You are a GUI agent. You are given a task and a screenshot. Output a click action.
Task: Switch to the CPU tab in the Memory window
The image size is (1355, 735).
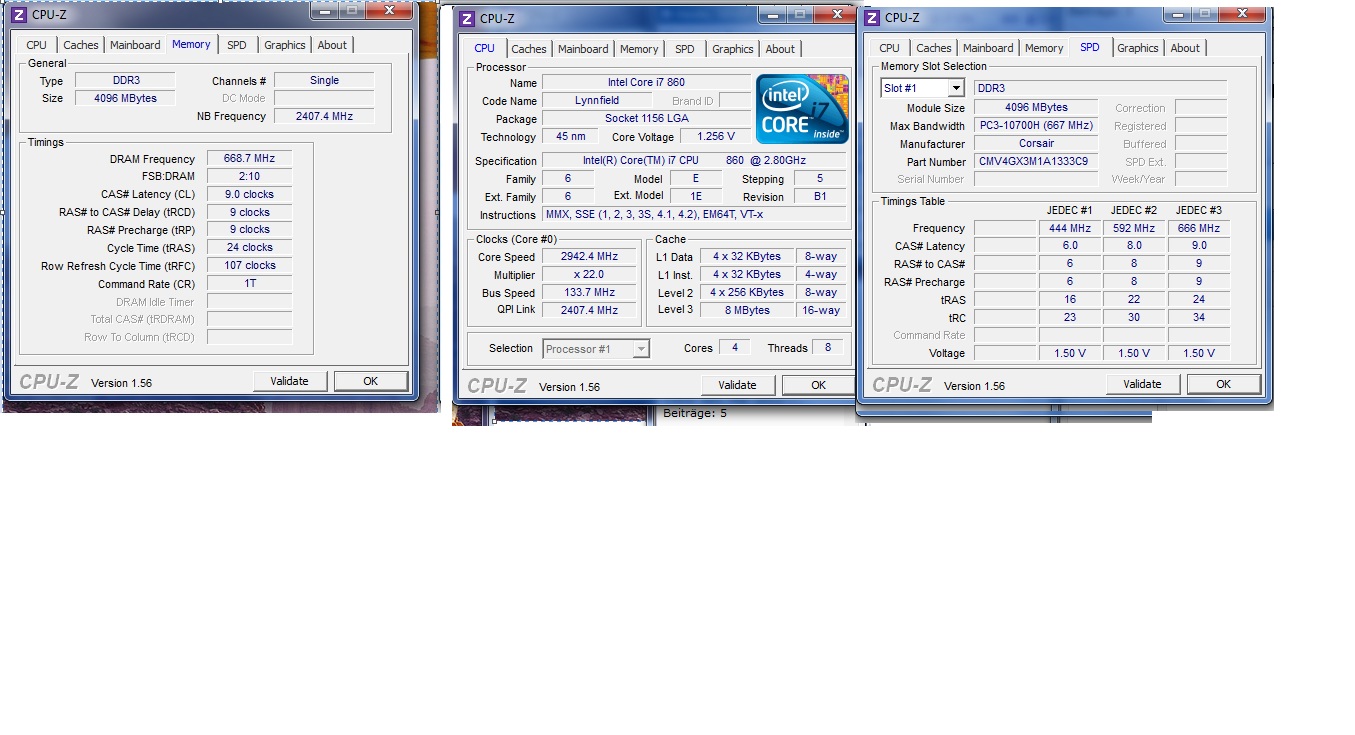(x=36, y=45)
